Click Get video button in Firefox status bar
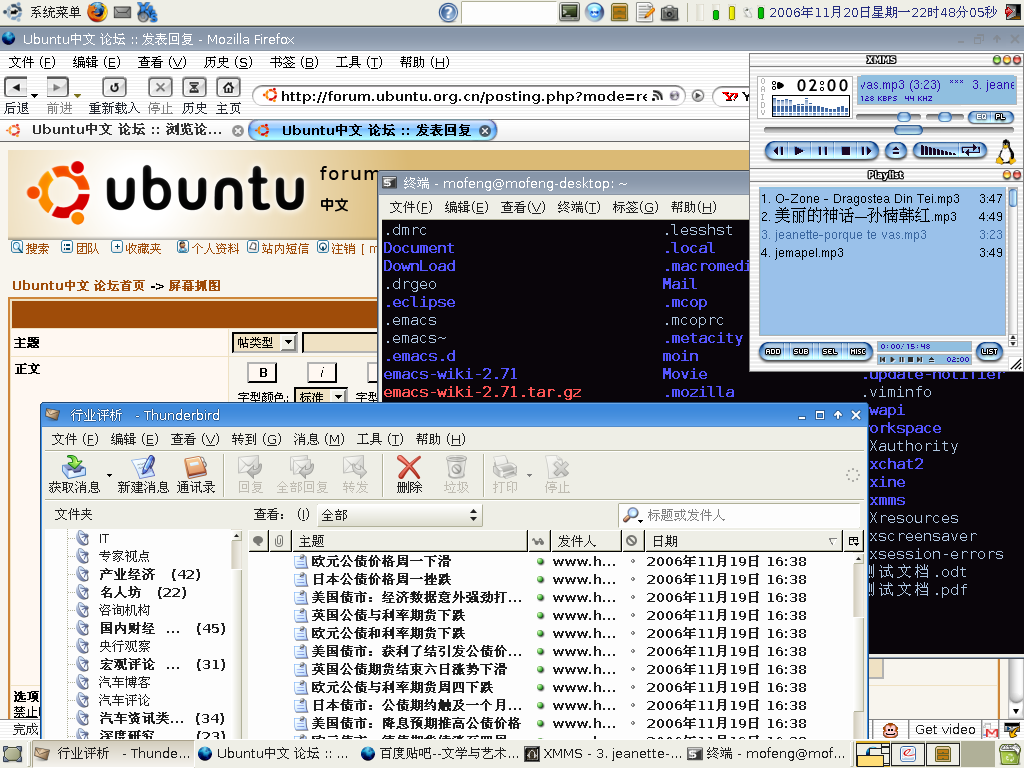 (944, 729)
